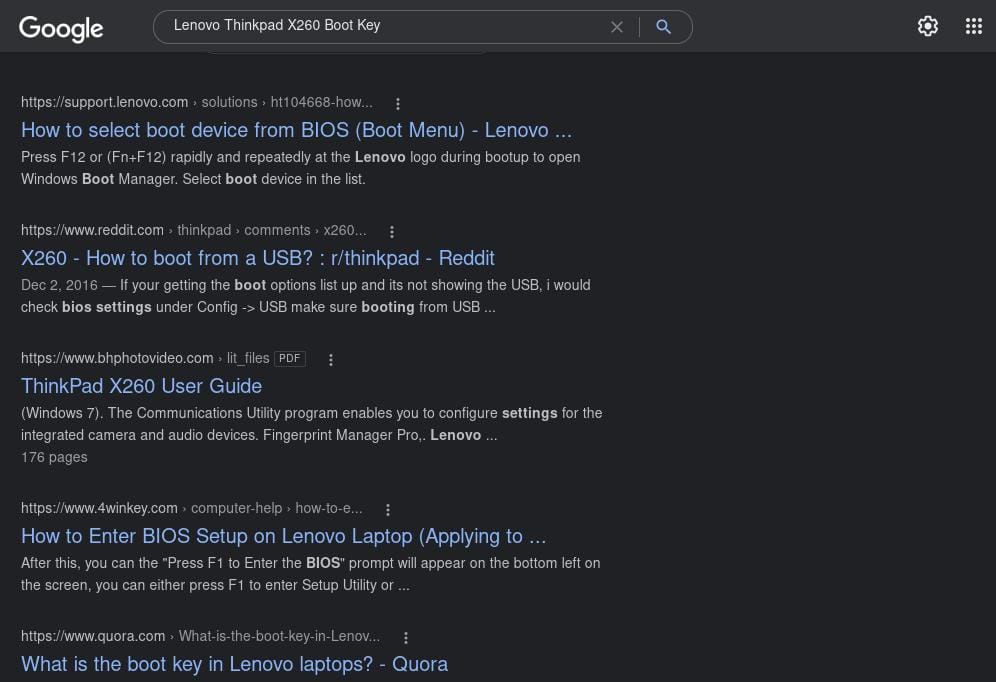Open the three-dot menu beside the 4winkey.com result
The image size is (996, 682).
point(388,509)
